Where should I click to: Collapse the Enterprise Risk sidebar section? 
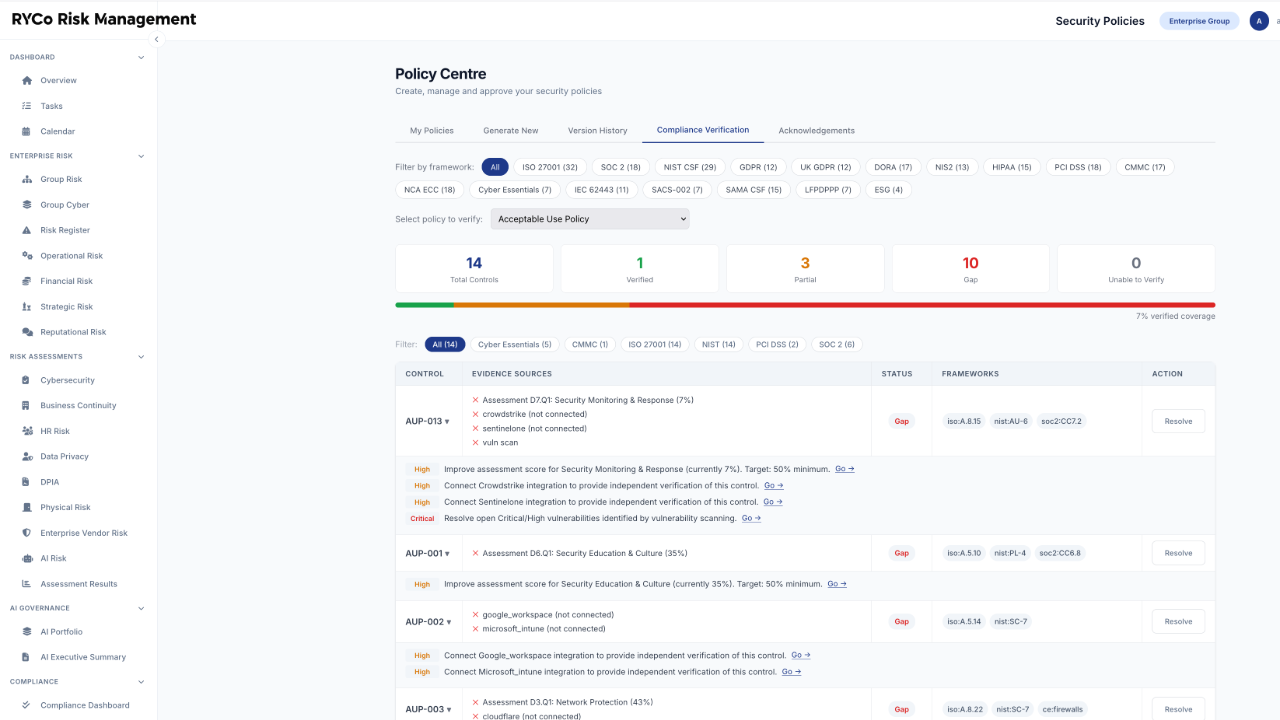[141, 156]
